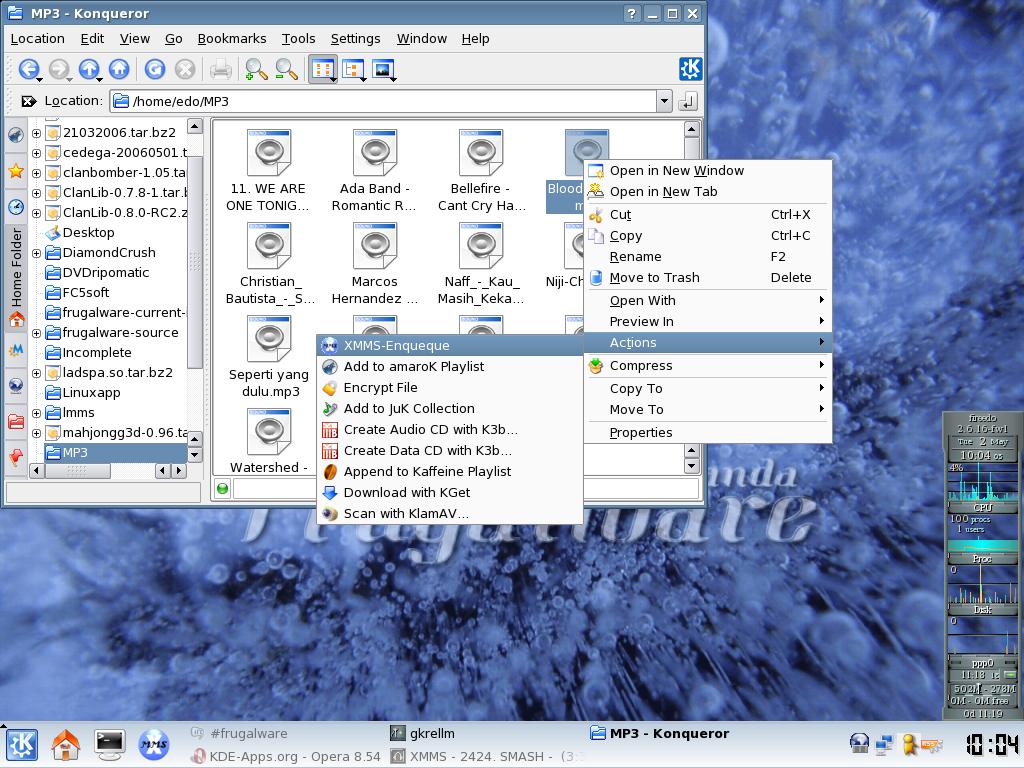This screenshot has width=1024, height=768.
Task: Click the Stop loading toolbar icon
Action: [x=185, y=69]
